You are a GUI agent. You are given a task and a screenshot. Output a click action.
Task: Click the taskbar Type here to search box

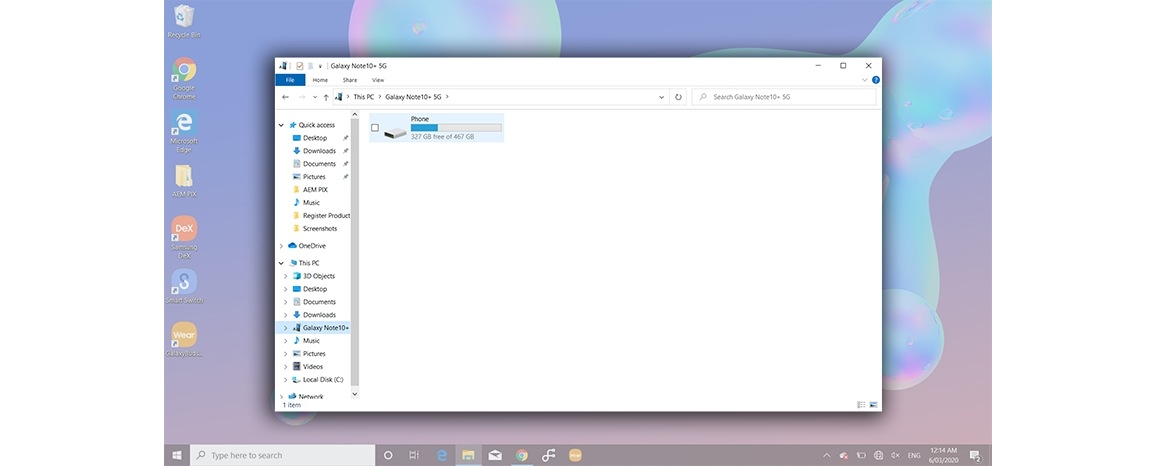point(283,455)
